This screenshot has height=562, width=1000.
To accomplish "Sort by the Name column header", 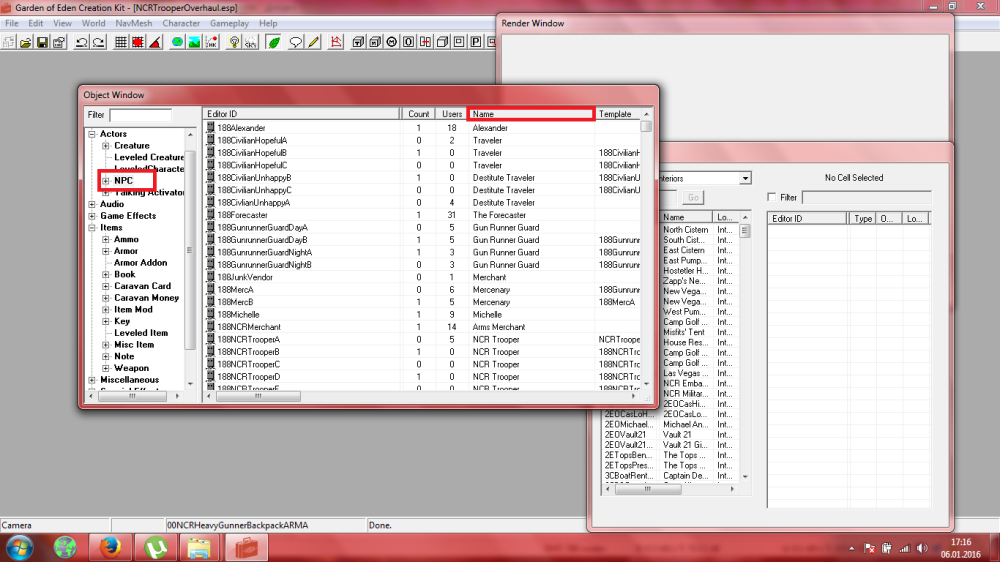I will coord(531,114).
